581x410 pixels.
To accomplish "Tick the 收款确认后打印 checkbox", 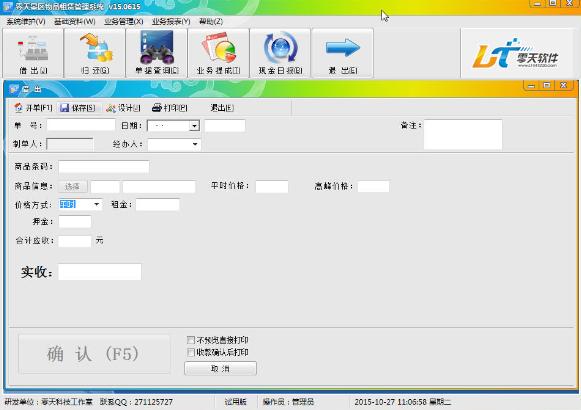I will 191,352.
